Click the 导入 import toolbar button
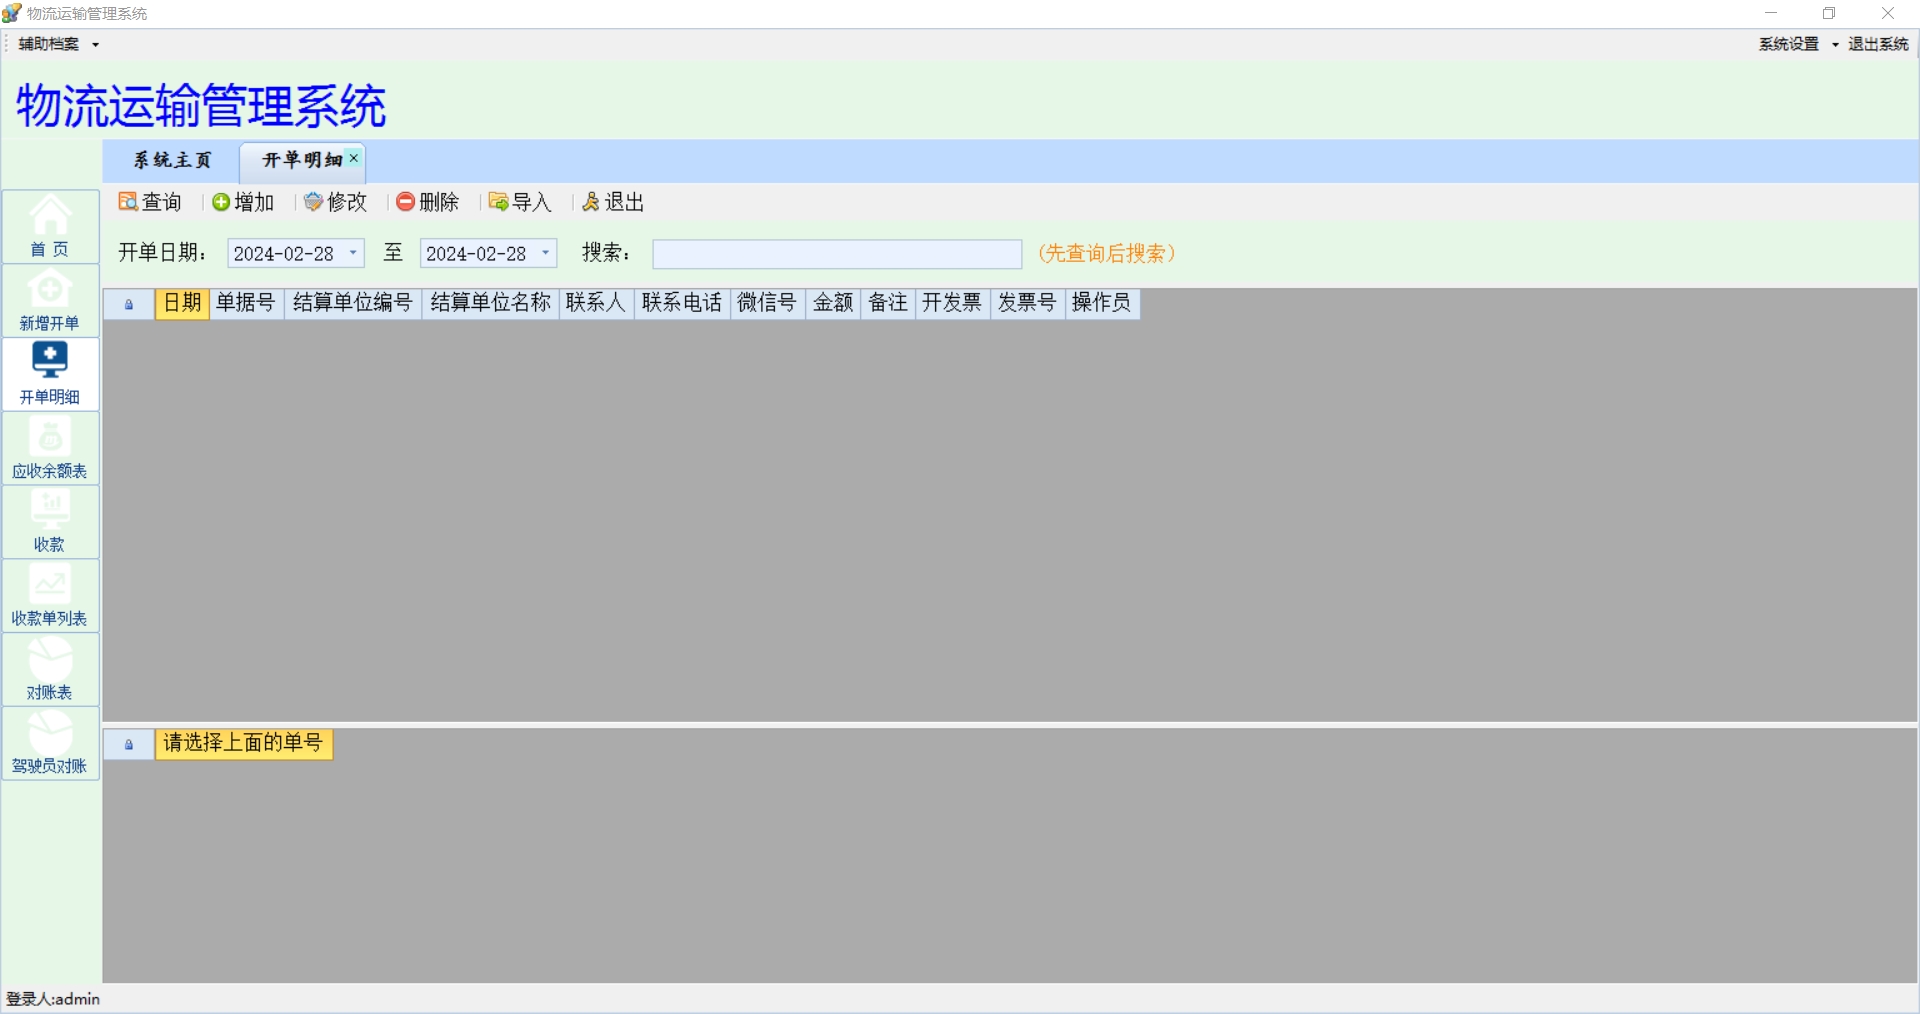 coord(520,202)
